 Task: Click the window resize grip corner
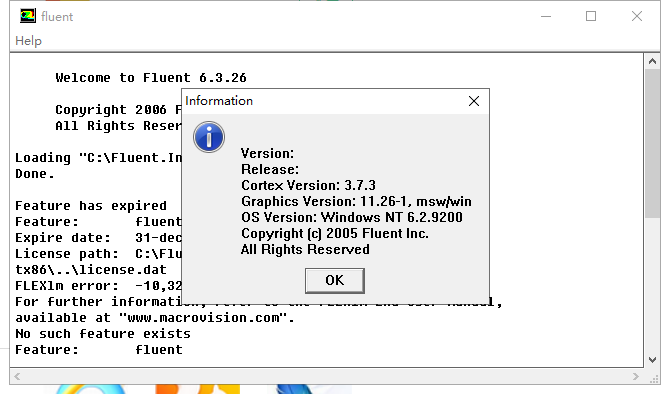(x=654, y=378)
